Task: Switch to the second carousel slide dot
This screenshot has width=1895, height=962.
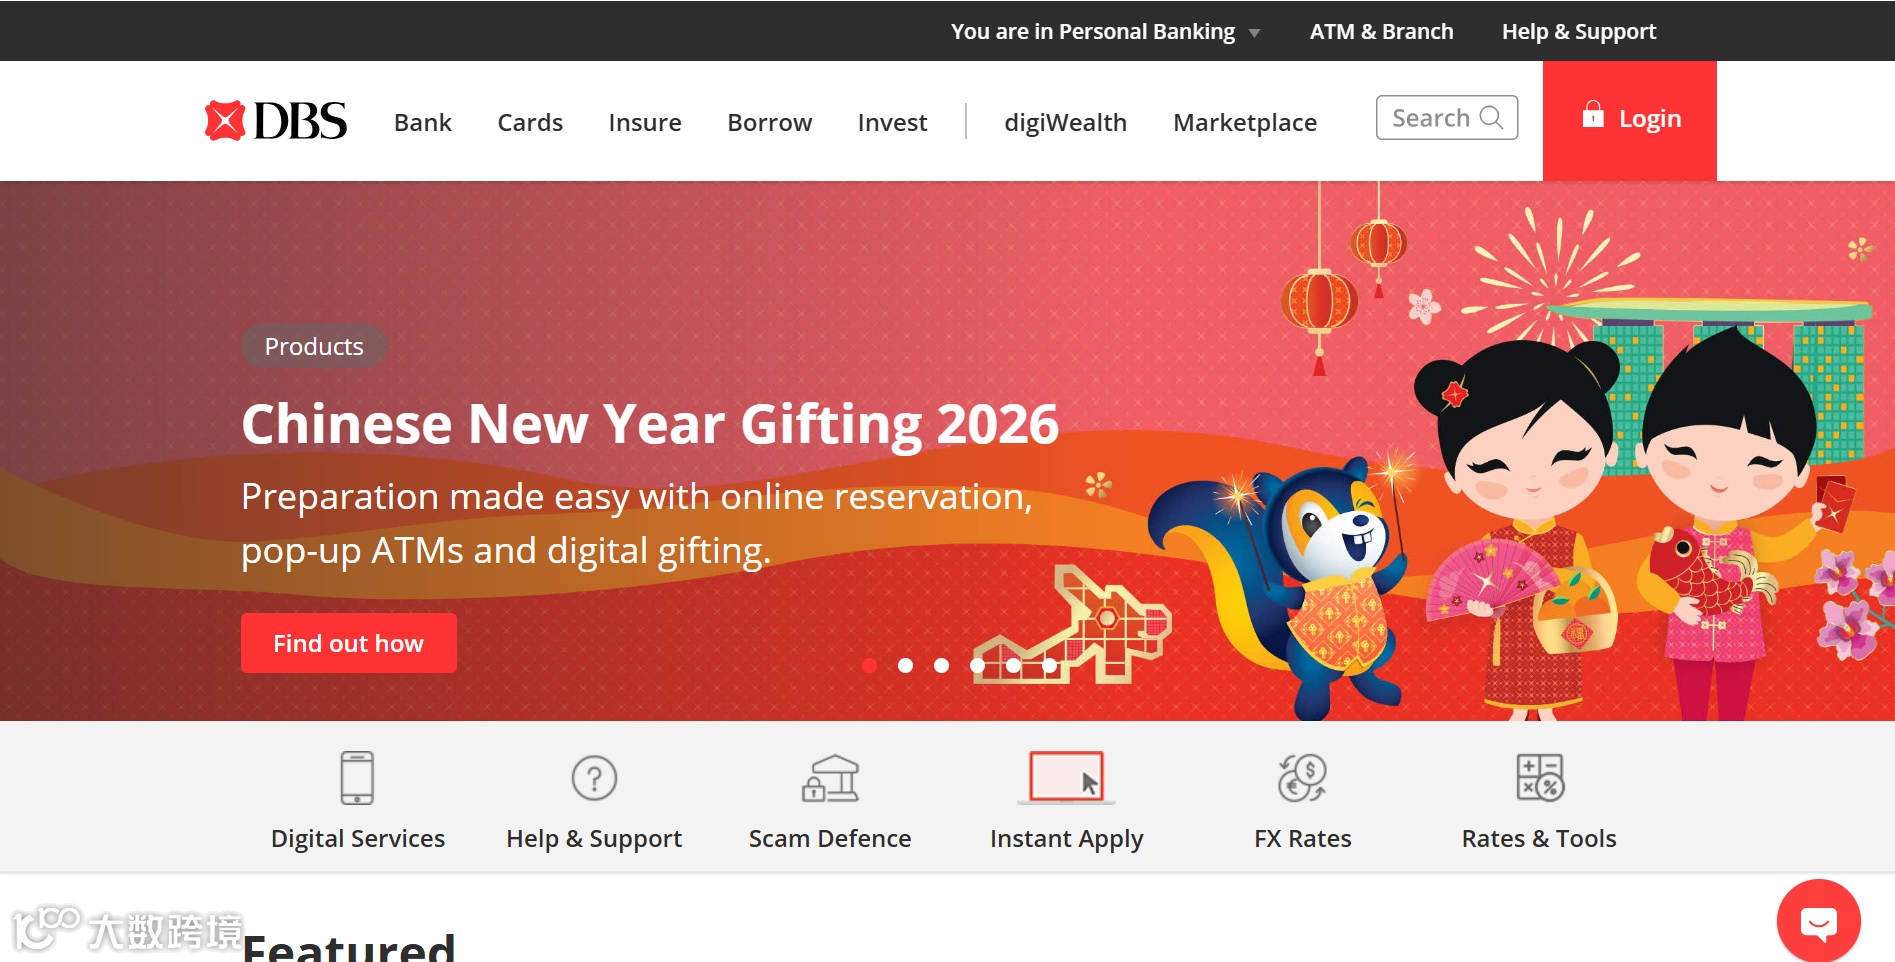Action: (x=905, y=665)
